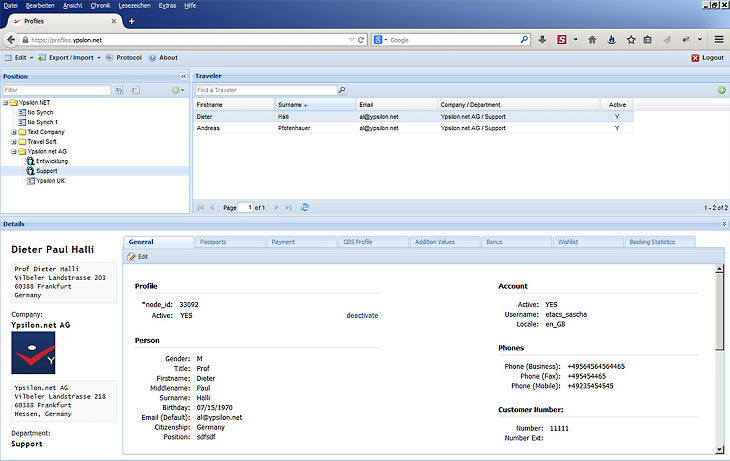This screenshot has height=461, width=730.
Task: Open the bookmarks list icon
Action: tap(648, 40)
